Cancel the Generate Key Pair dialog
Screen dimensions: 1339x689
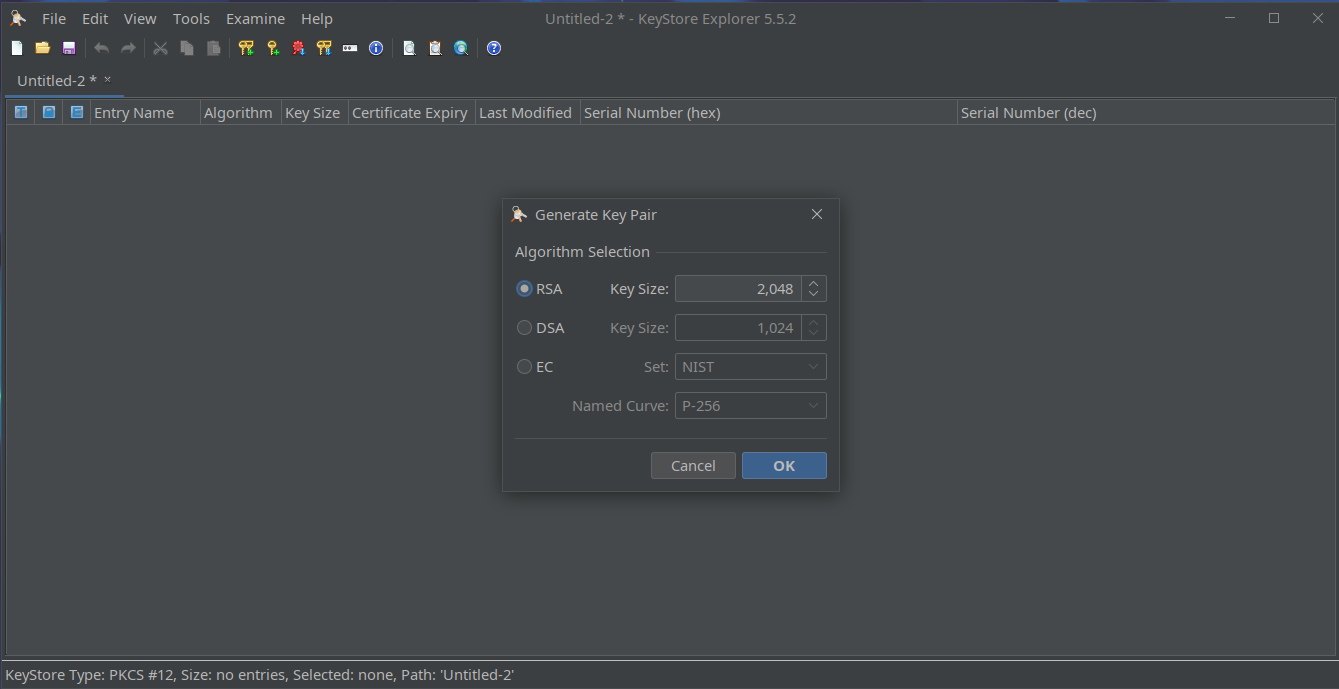[x=693, y=466]
